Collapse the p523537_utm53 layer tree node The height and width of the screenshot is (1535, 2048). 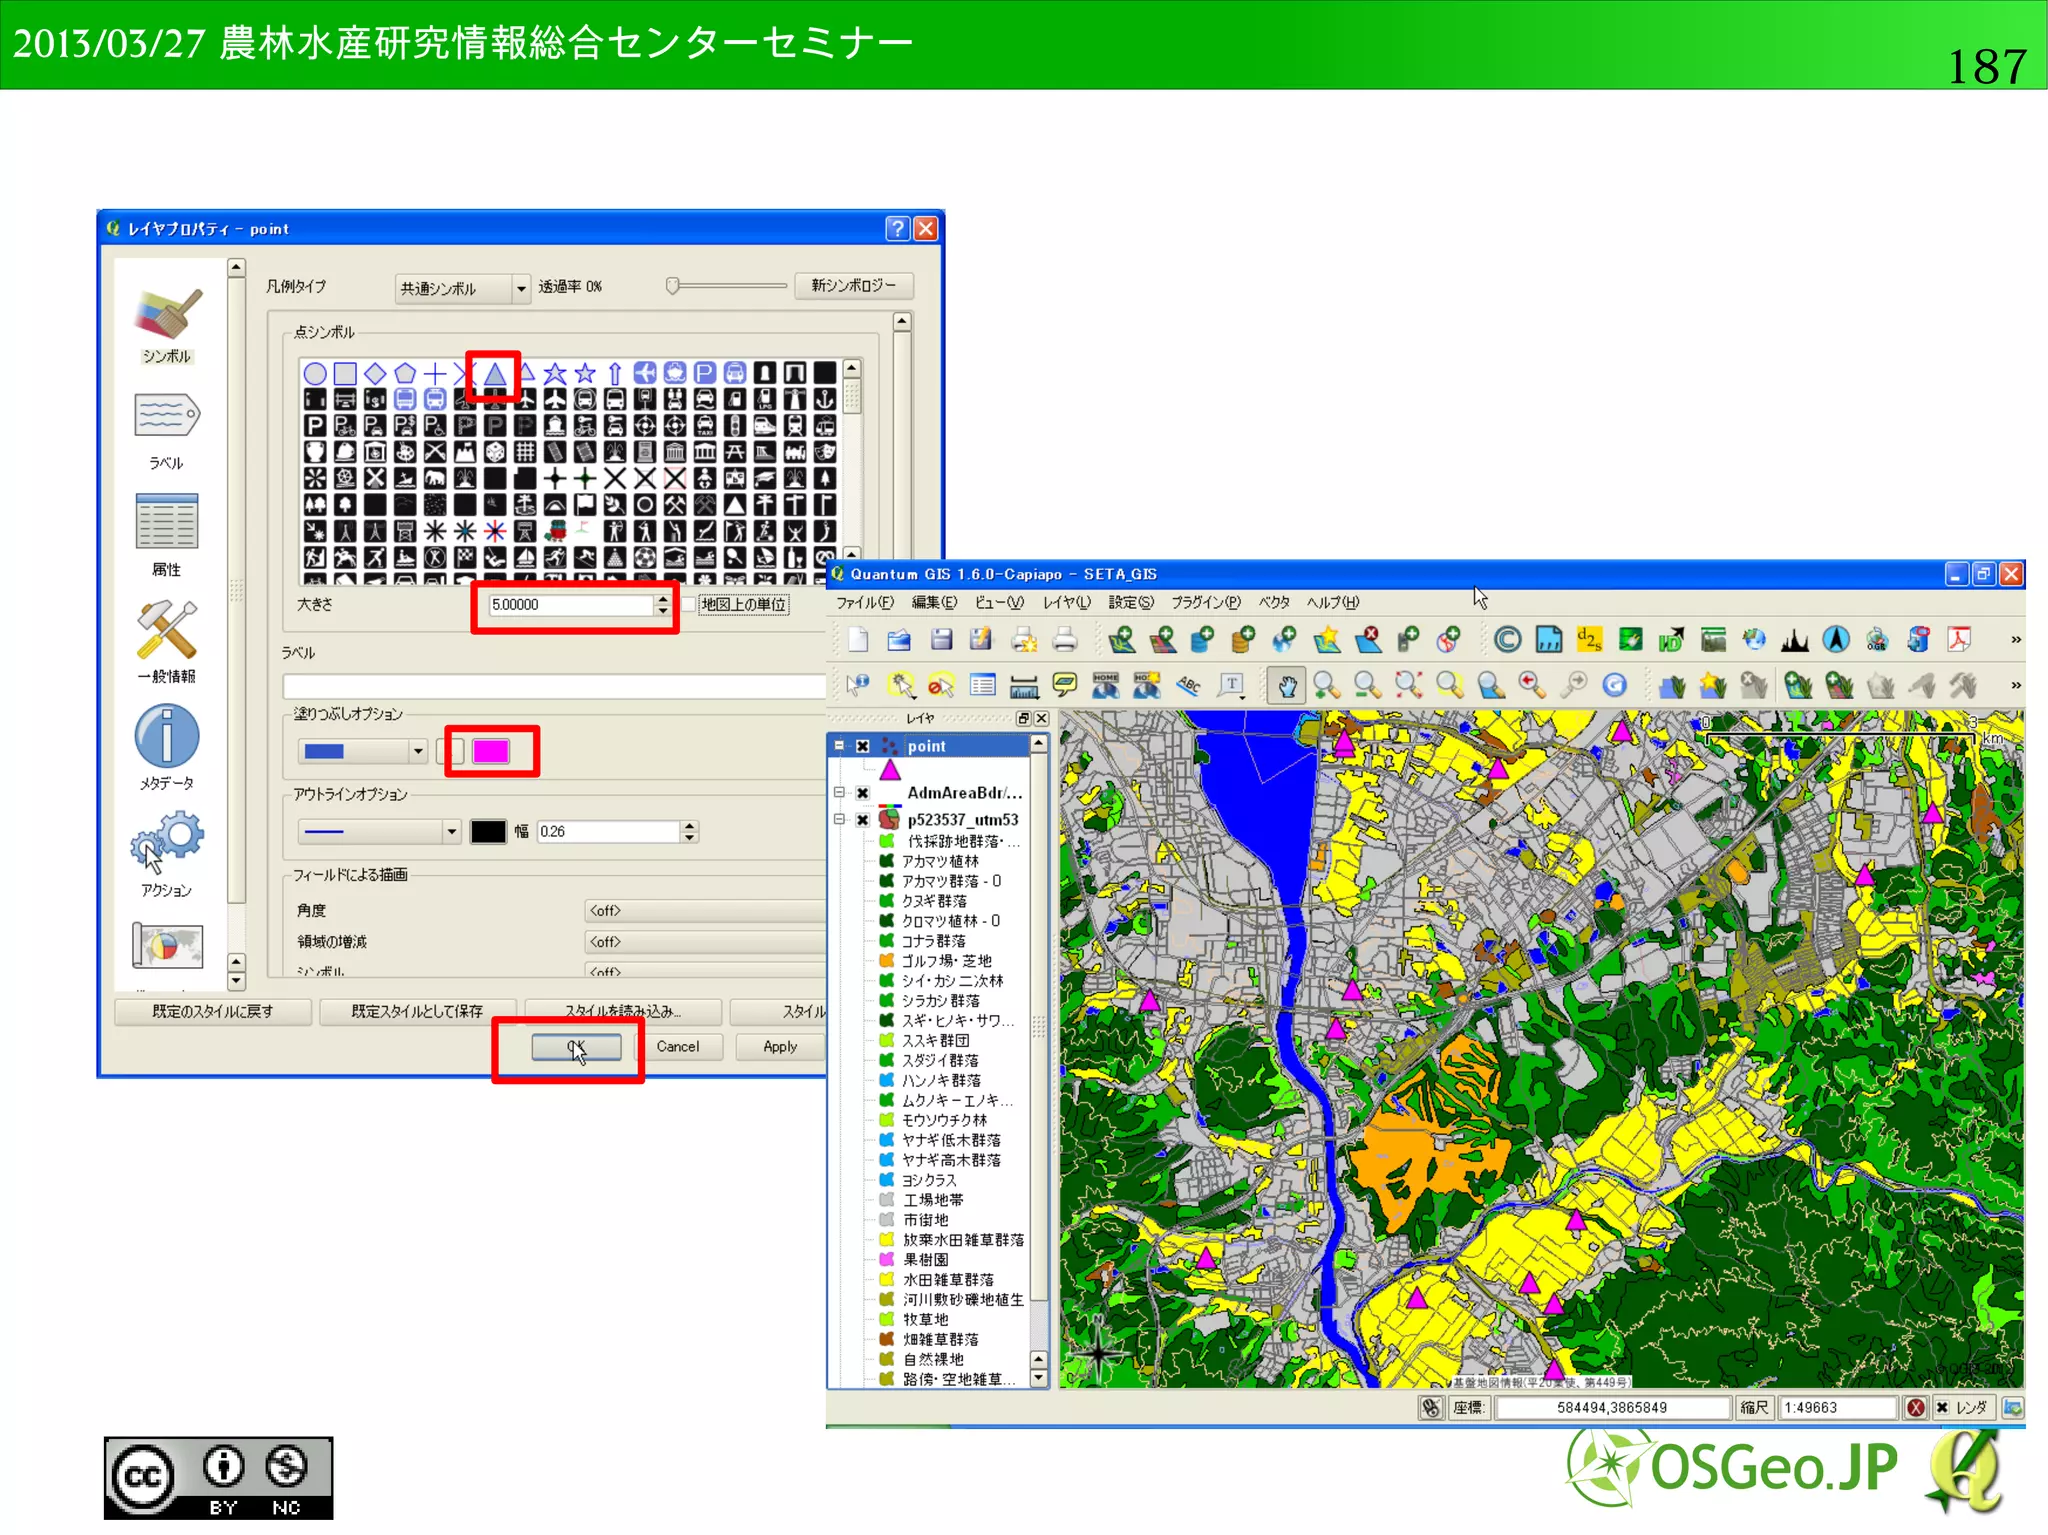pos(839,820)
